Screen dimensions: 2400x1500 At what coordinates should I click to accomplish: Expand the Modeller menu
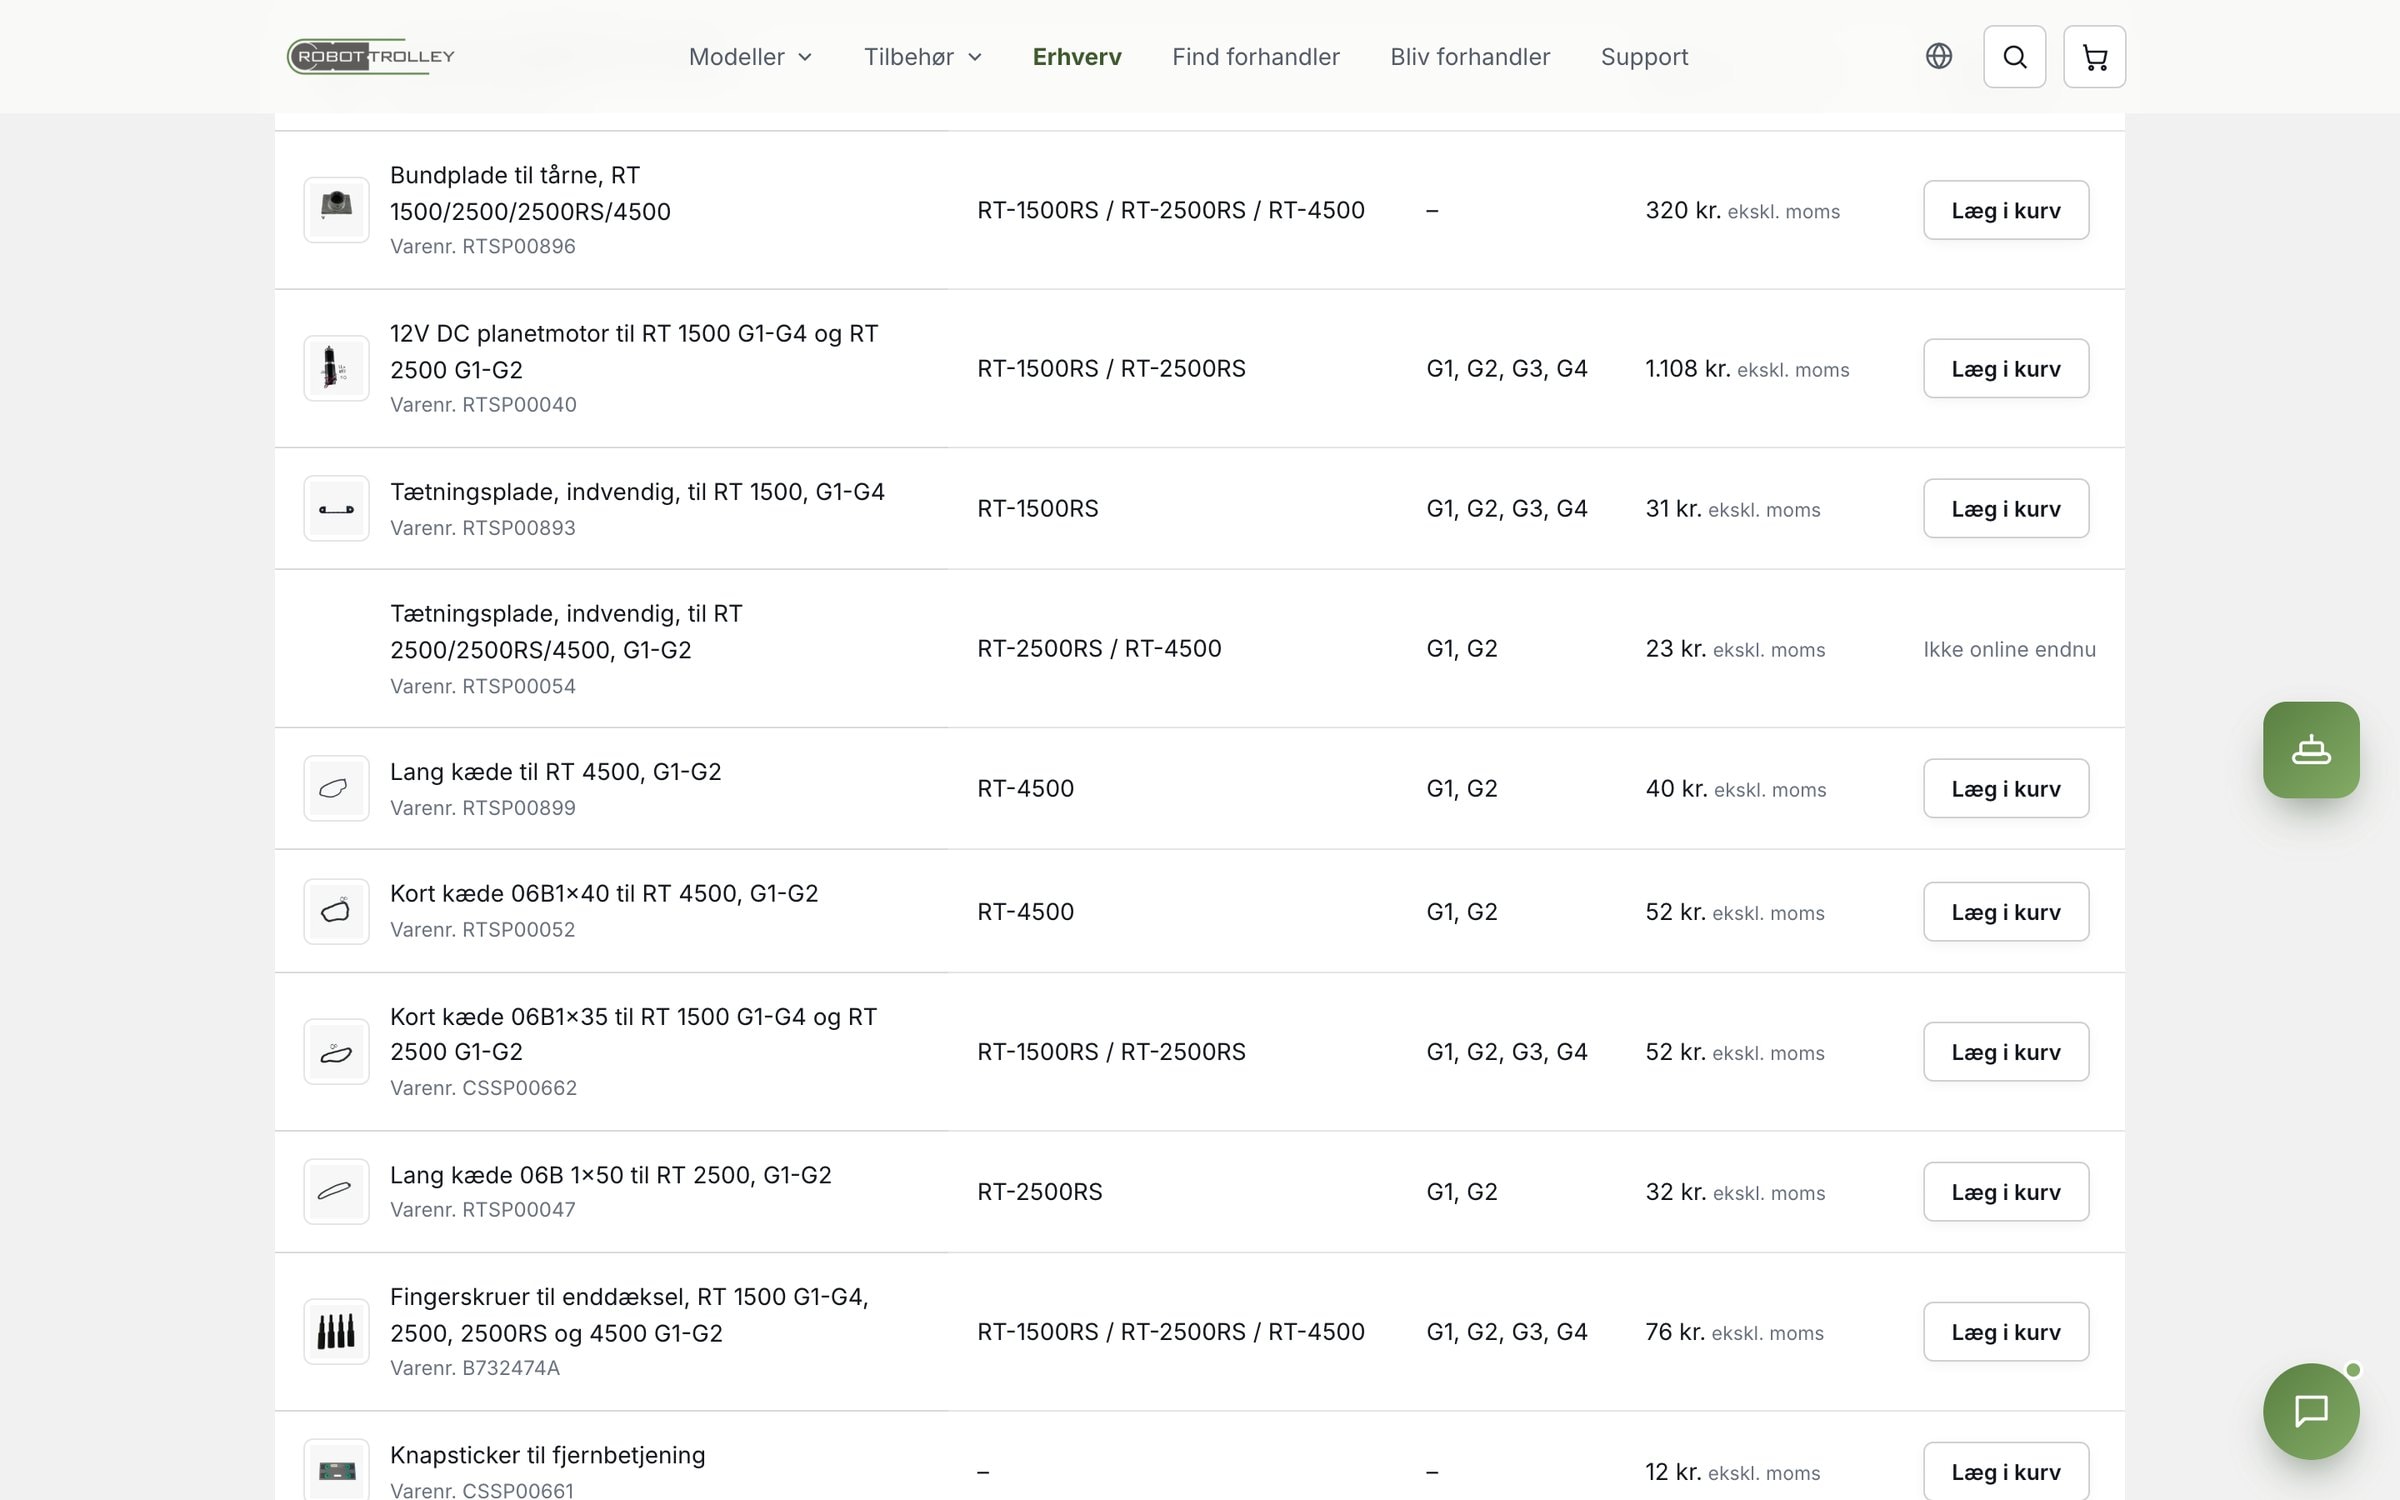[x=750, y=57]
